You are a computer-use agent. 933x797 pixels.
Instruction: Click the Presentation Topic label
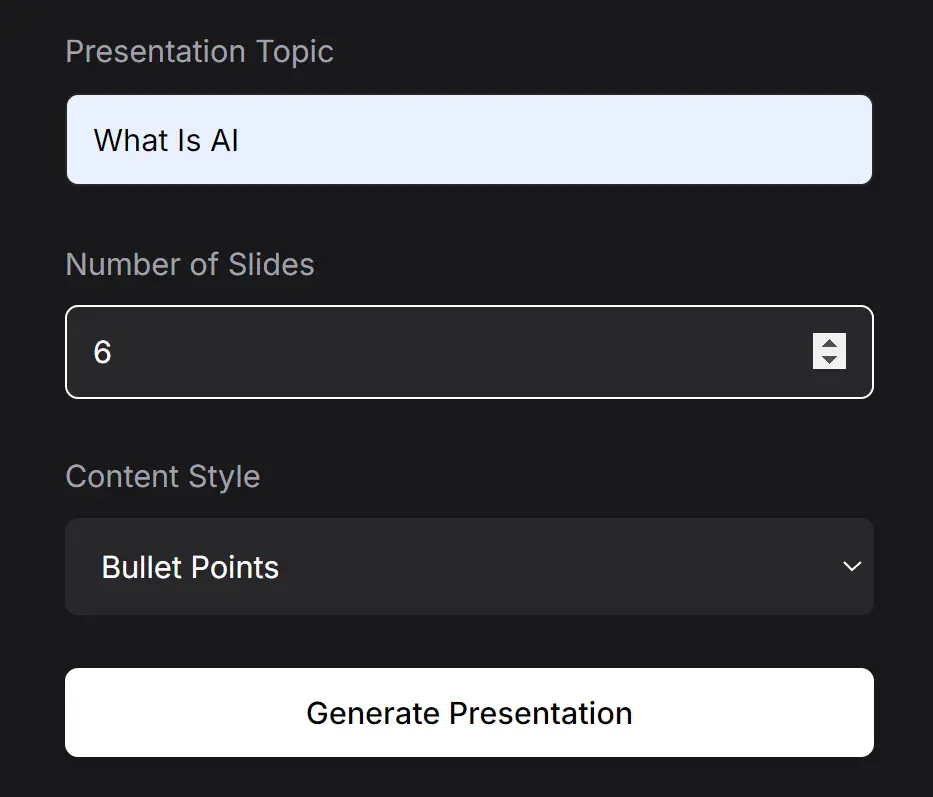[x=199, y=51]
